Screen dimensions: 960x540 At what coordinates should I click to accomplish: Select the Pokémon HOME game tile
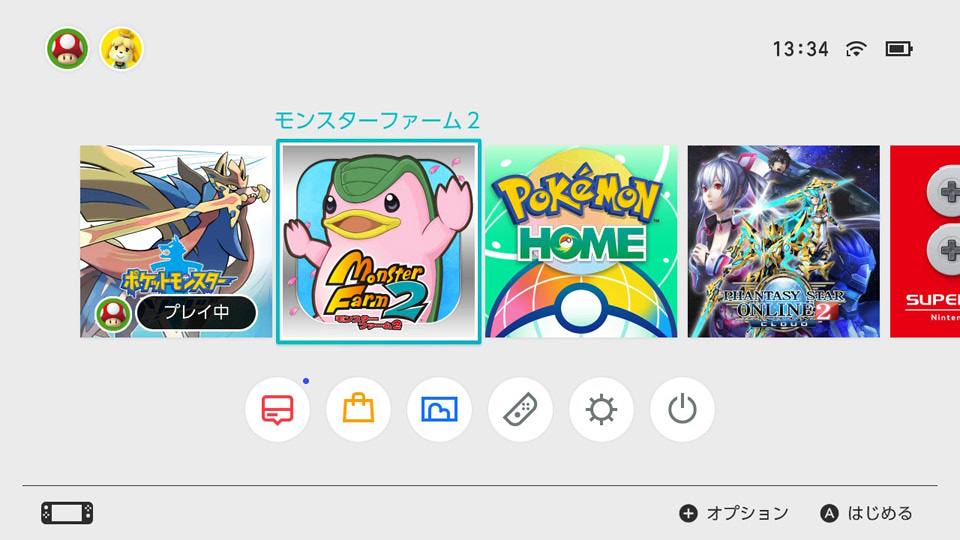click(581, 241)
